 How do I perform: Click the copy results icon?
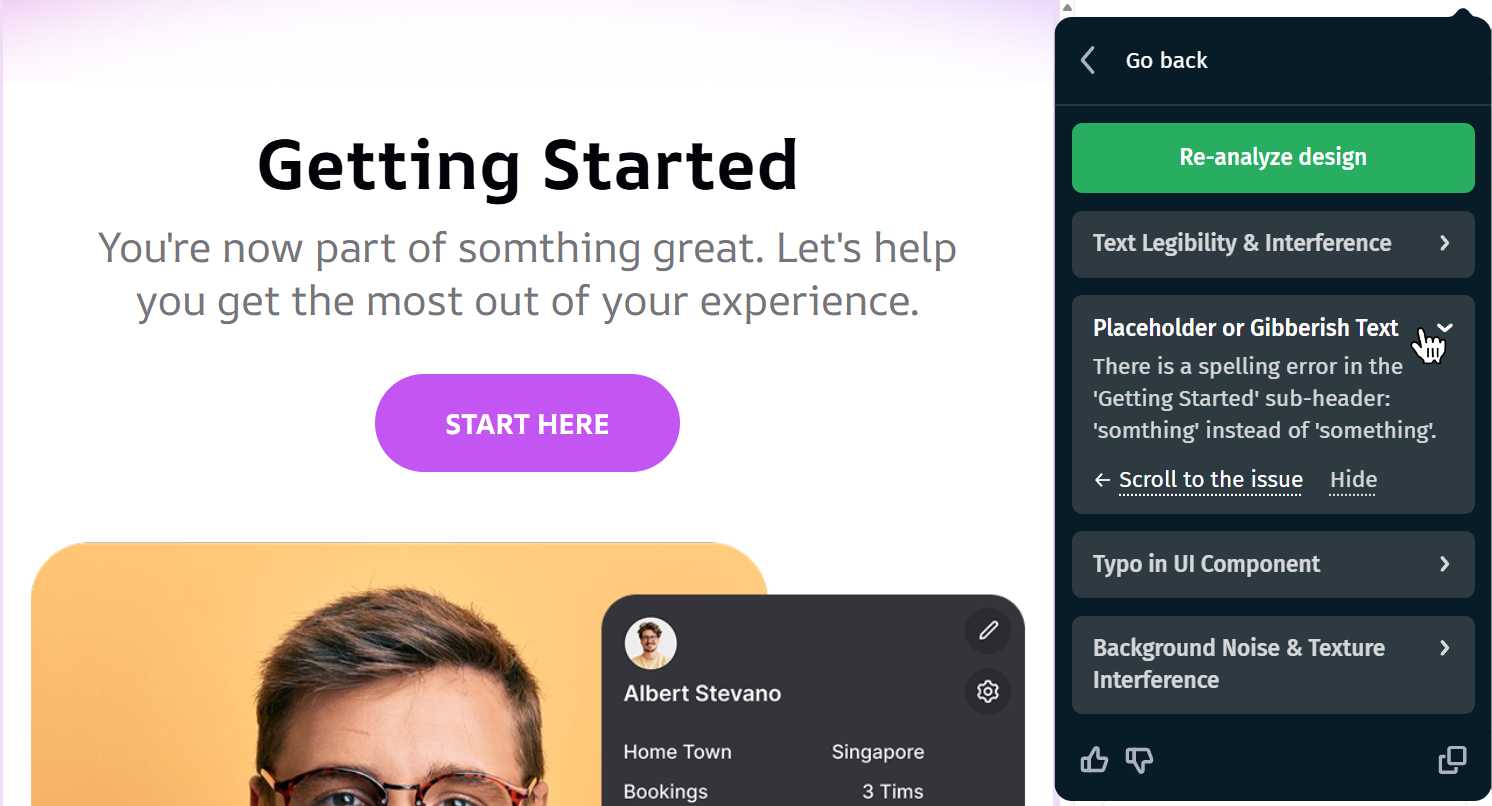1452,760
